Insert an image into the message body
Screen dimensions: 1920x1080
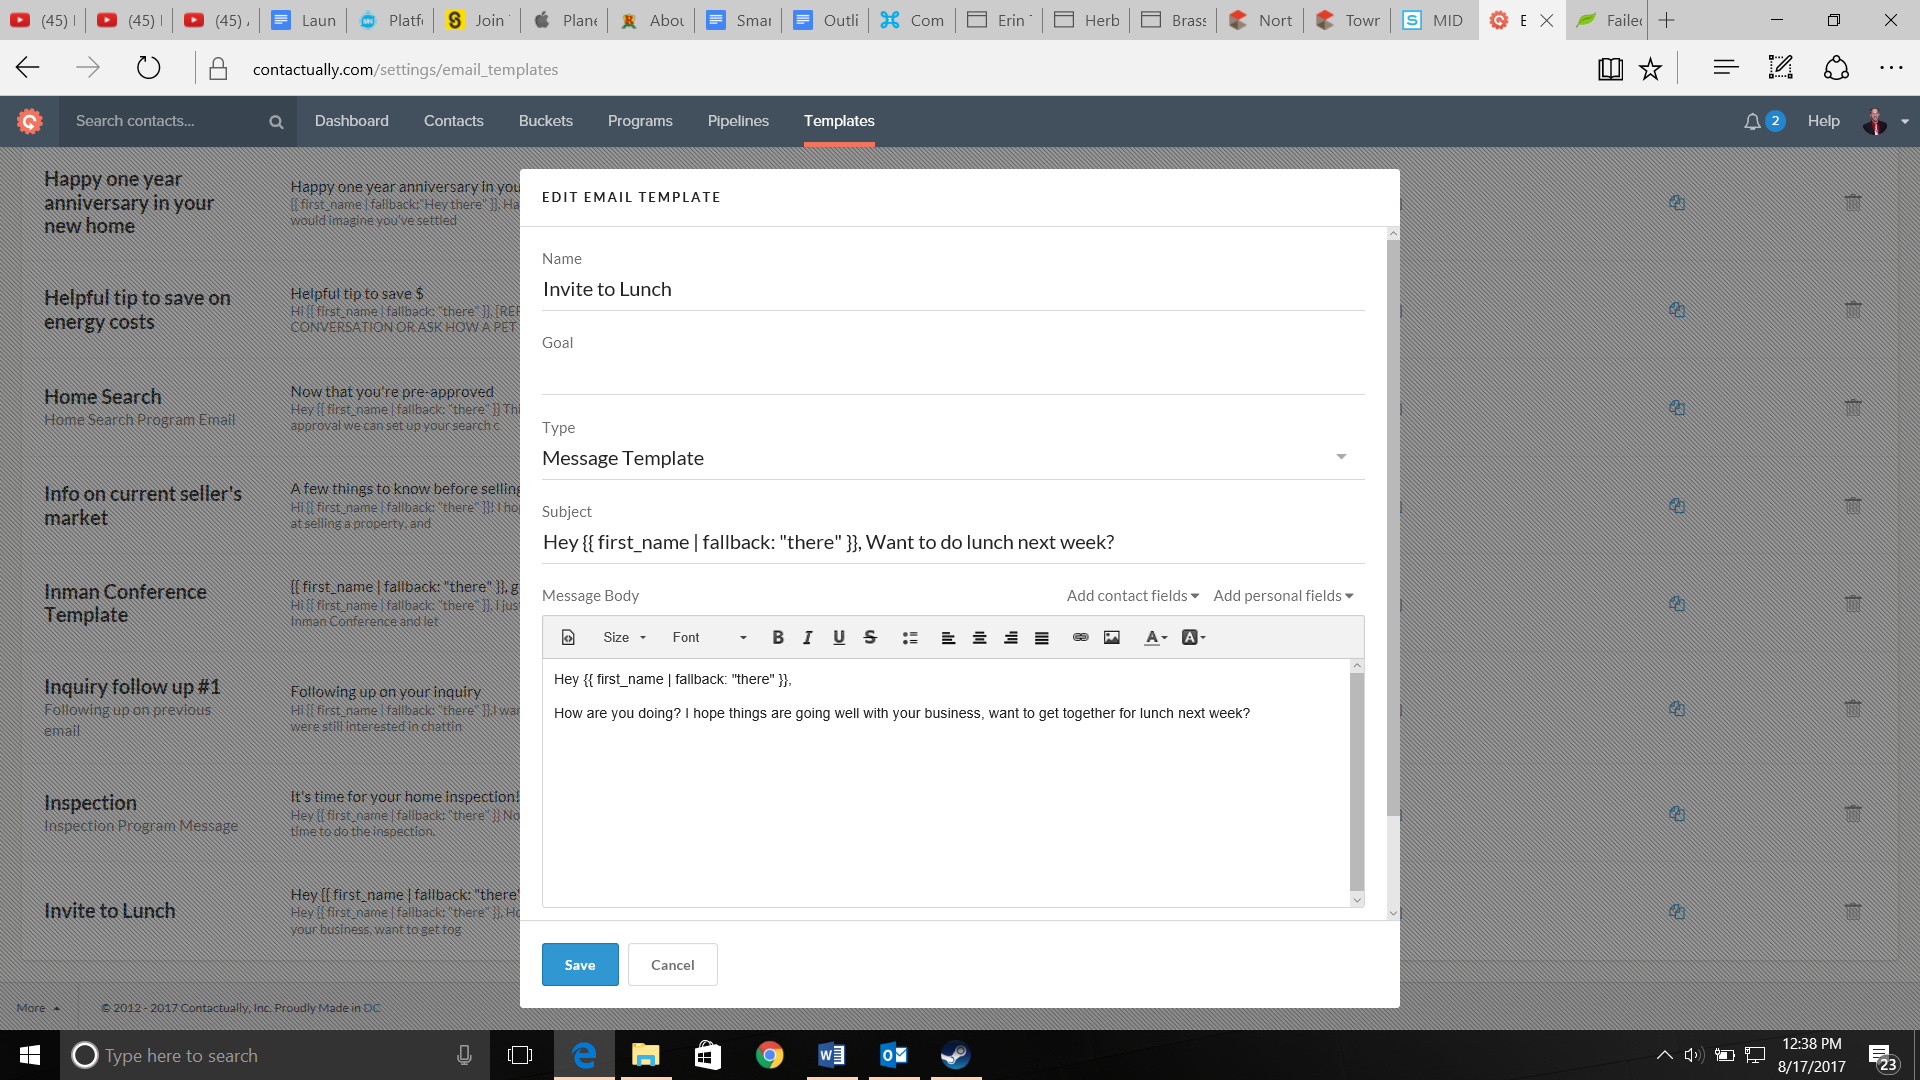1112,637
